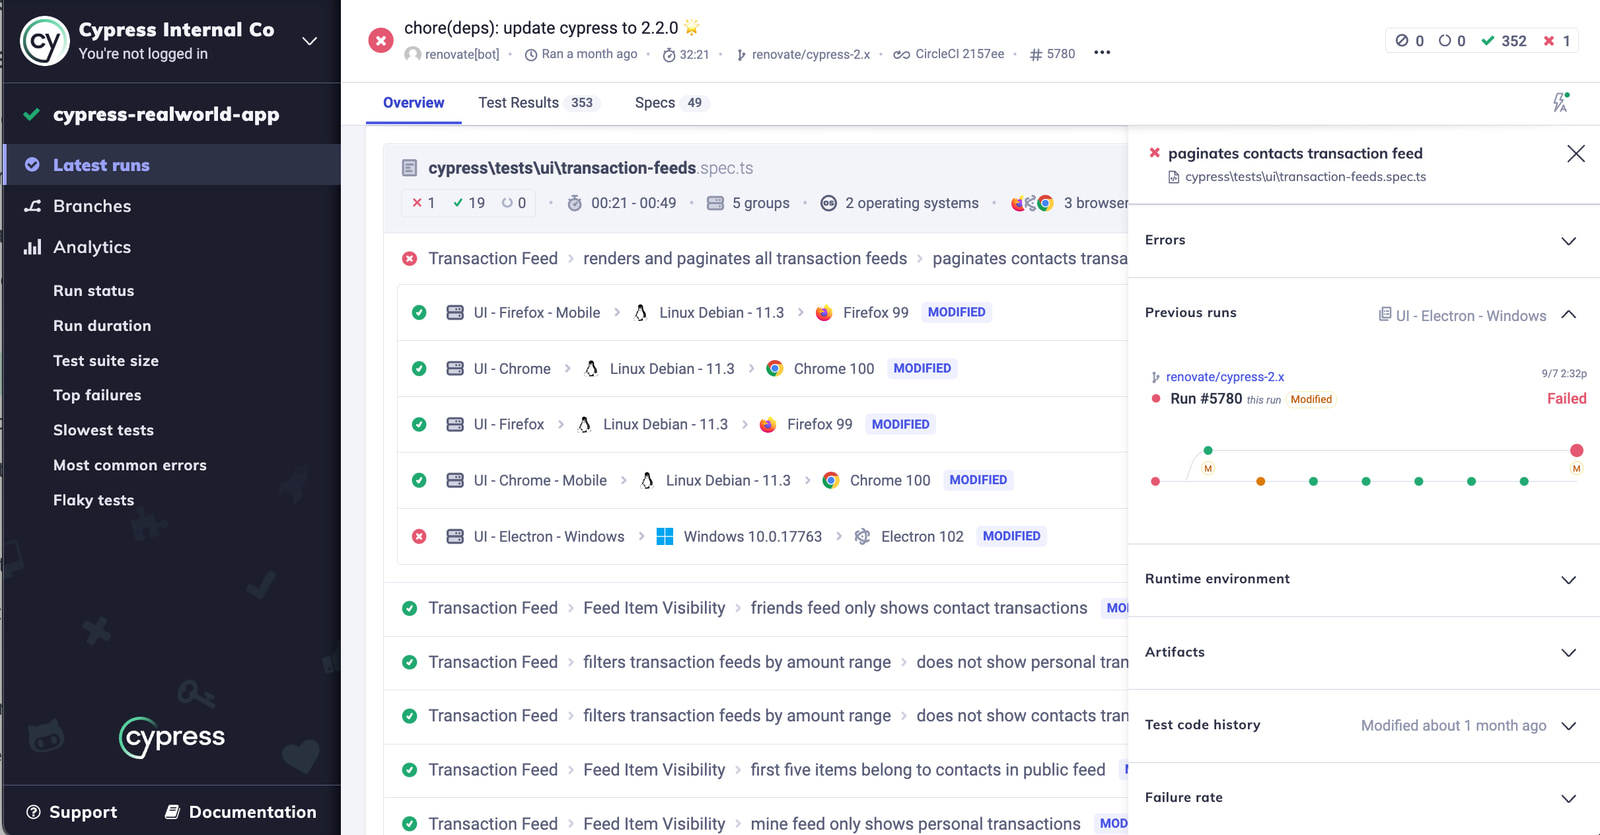1600x835 pixels.
Task: Click the renovate/cypress-2.x branch label in header
Action: coord(803,54)
